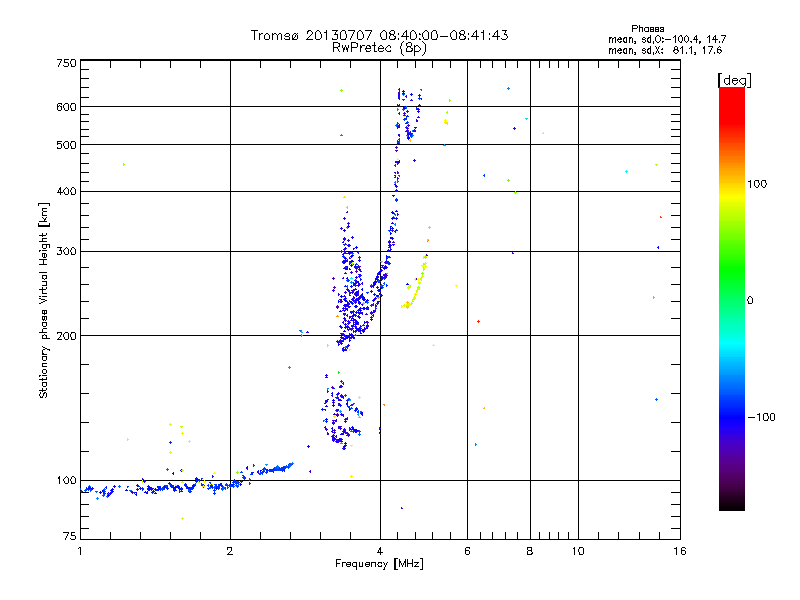800x600 pixels.
Task: Click the subtitle "RwPretec (8p)"
Action: coord(379,48)
